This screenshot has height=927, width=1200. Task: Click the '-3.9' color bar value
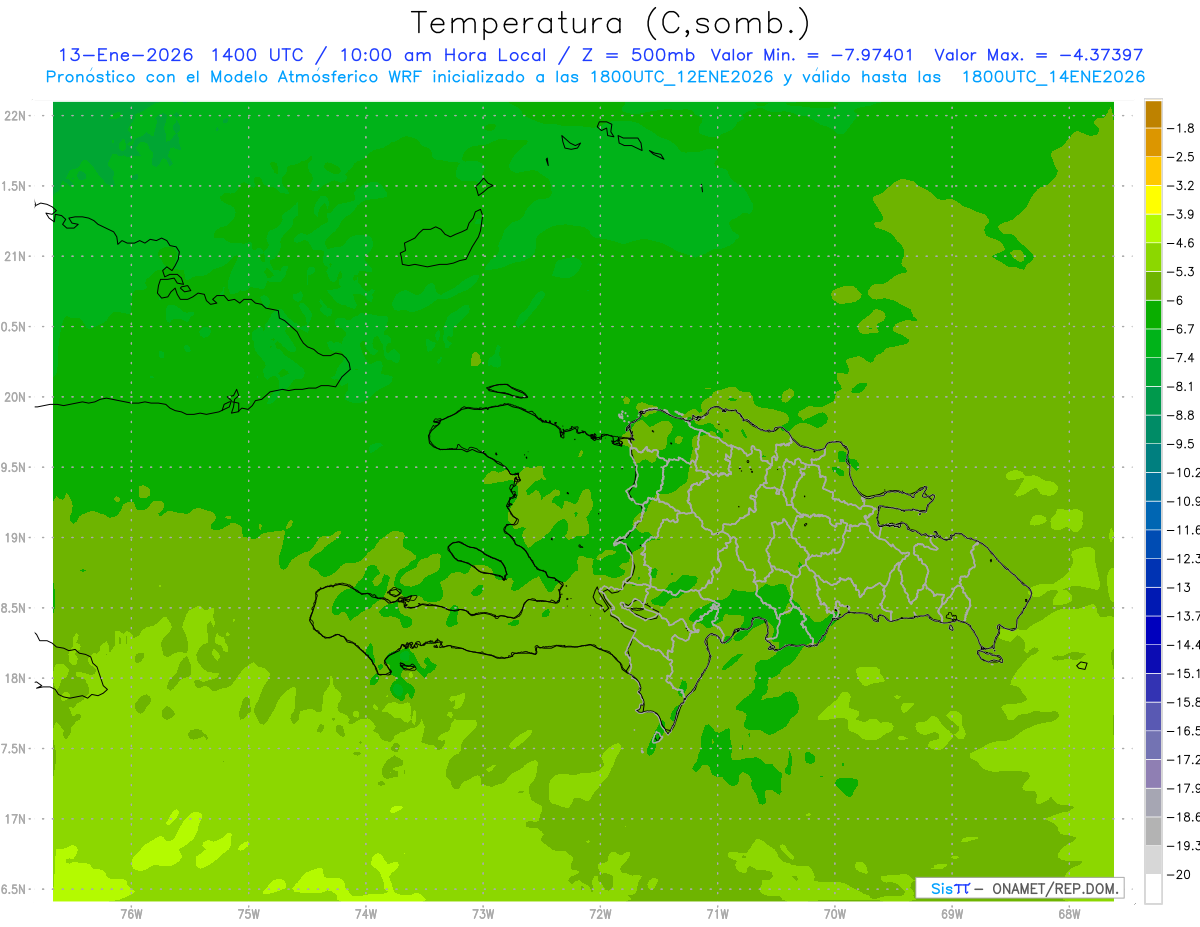click(1181, 215)
